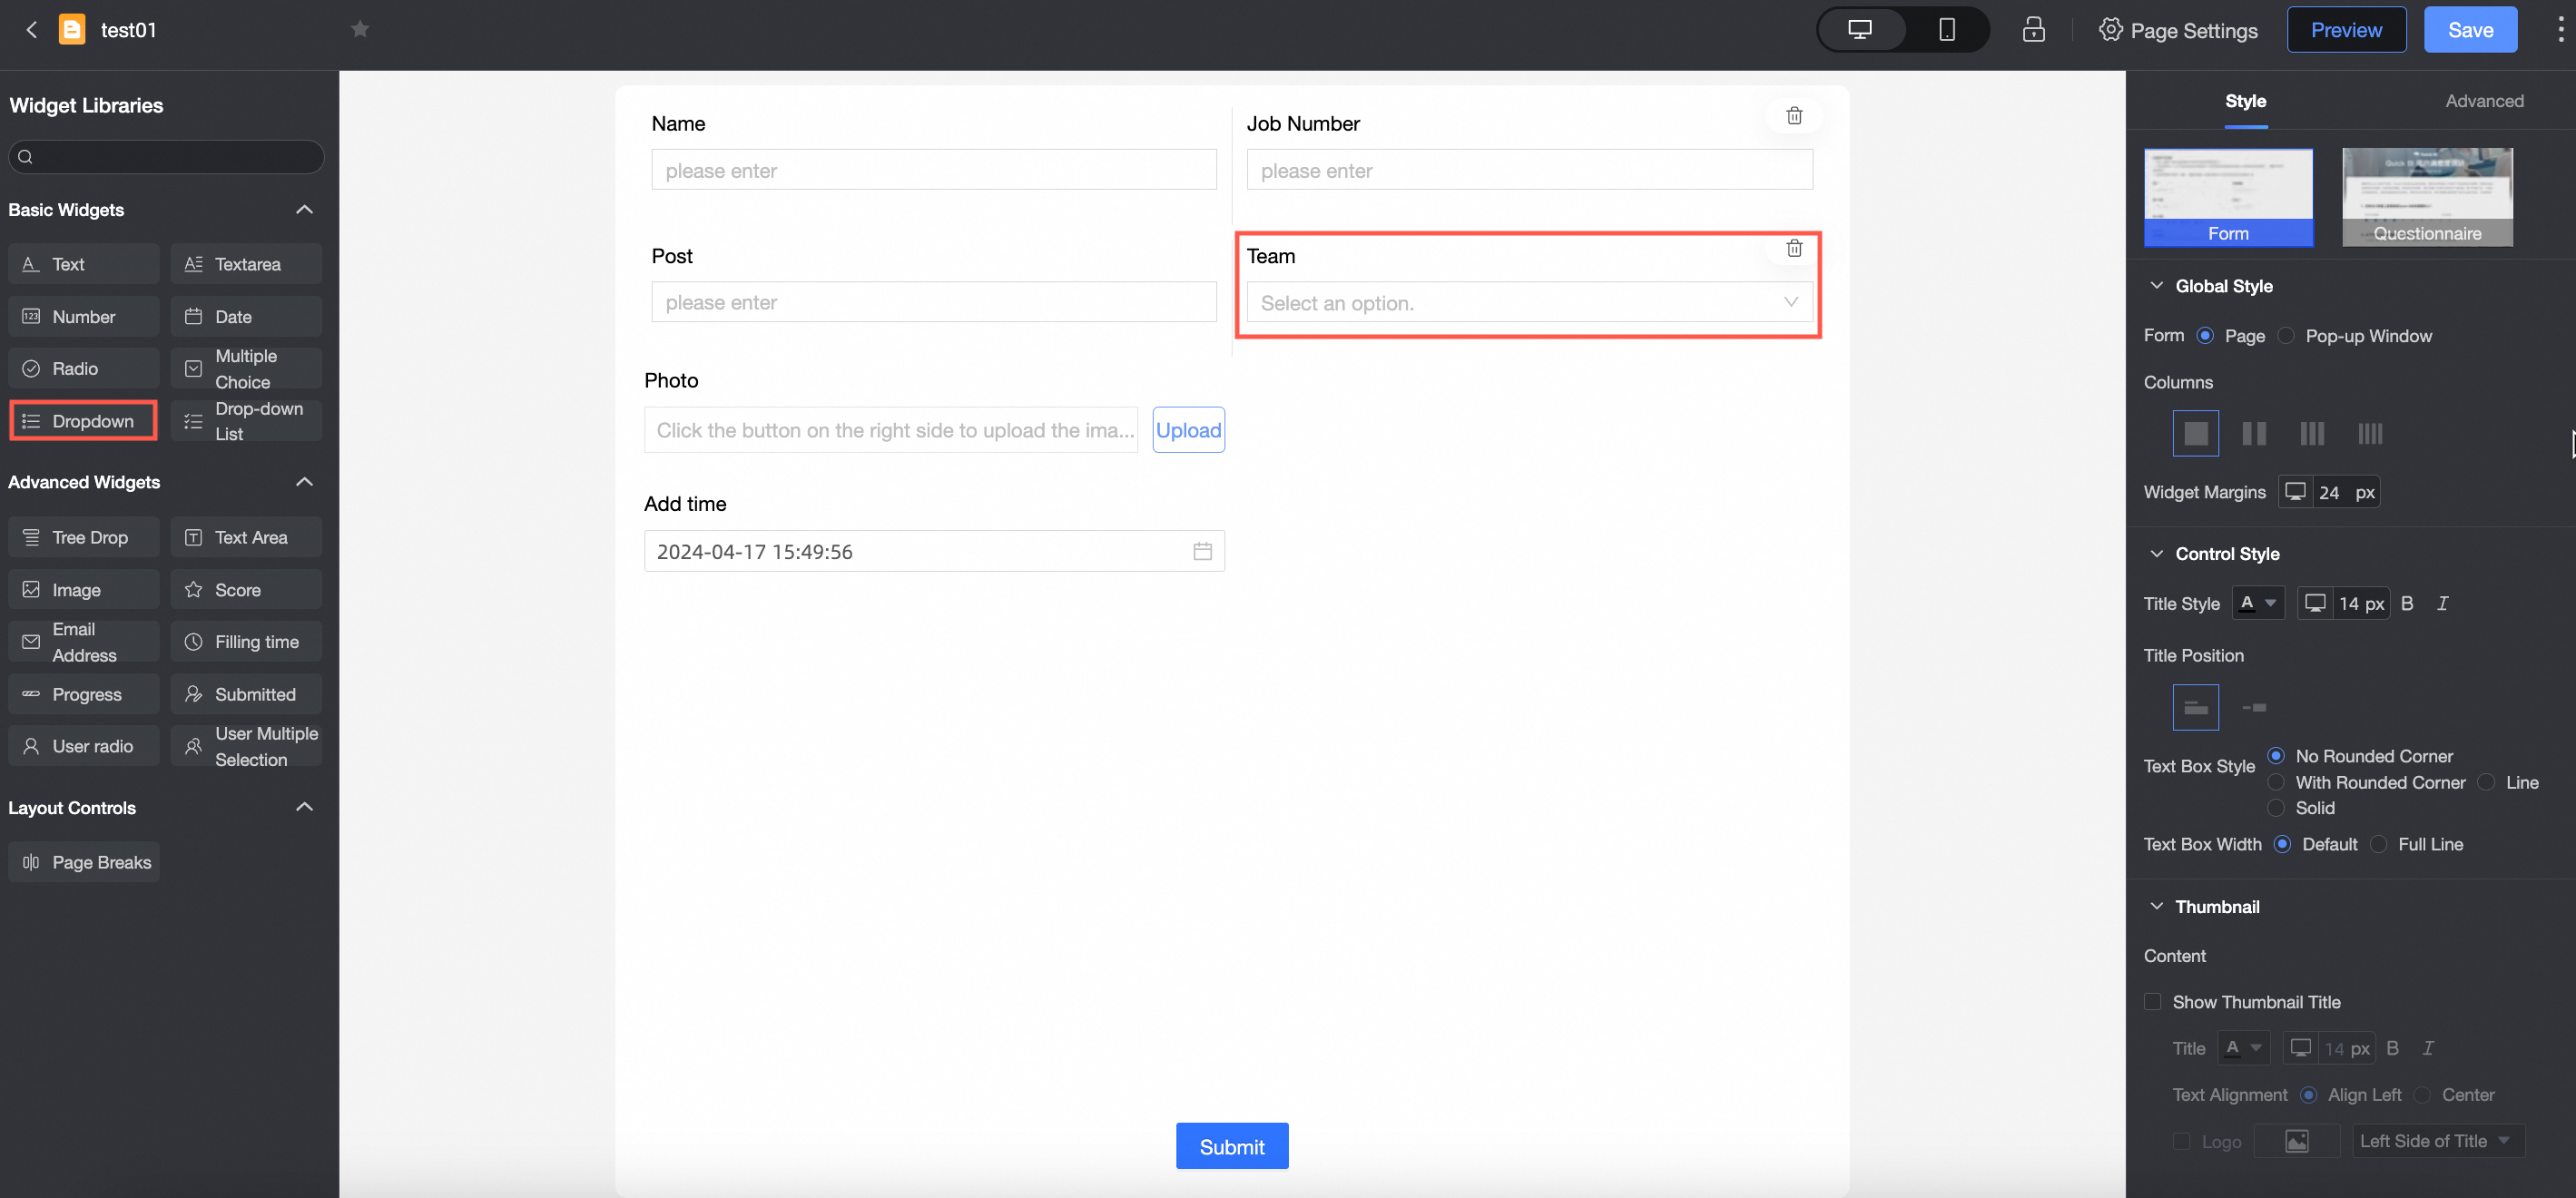Click the Preview button
Screen dimensions: 2576x1198
click(2345, 30)
